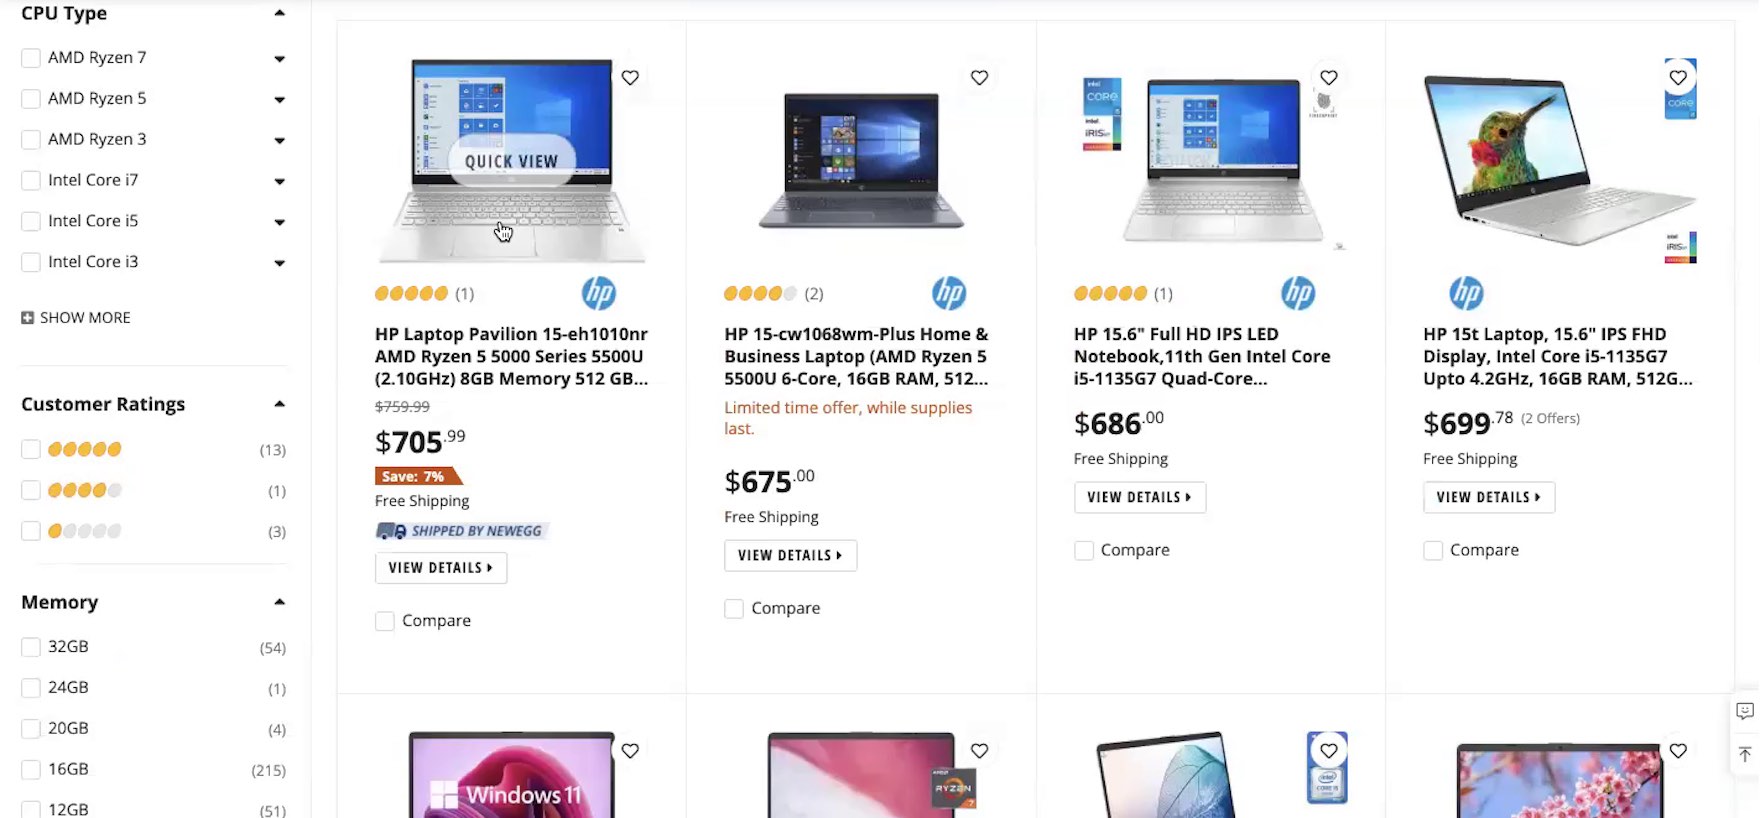Open the feedback chat icon at right edge
The height and width of the screenshot is (818, 1760).
pos(1745,711)
